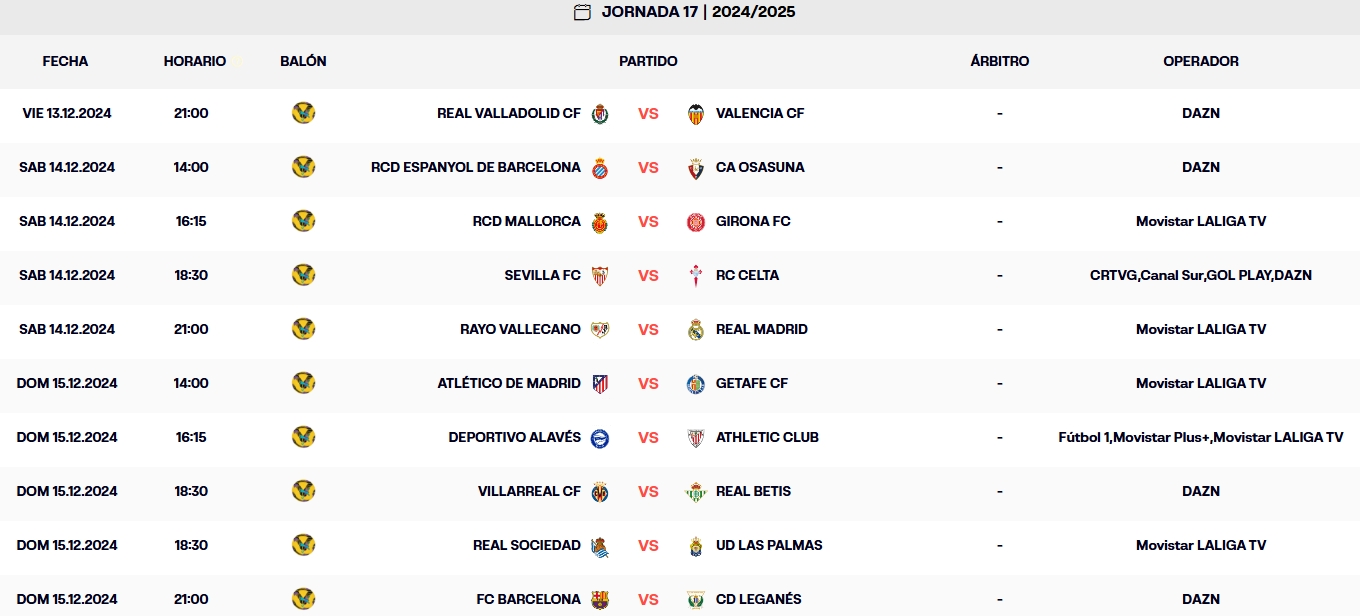The width and height of the screenshot is (1360, 616).
Task: Click the FC Barcelona crest
Action: pos(600,599)
